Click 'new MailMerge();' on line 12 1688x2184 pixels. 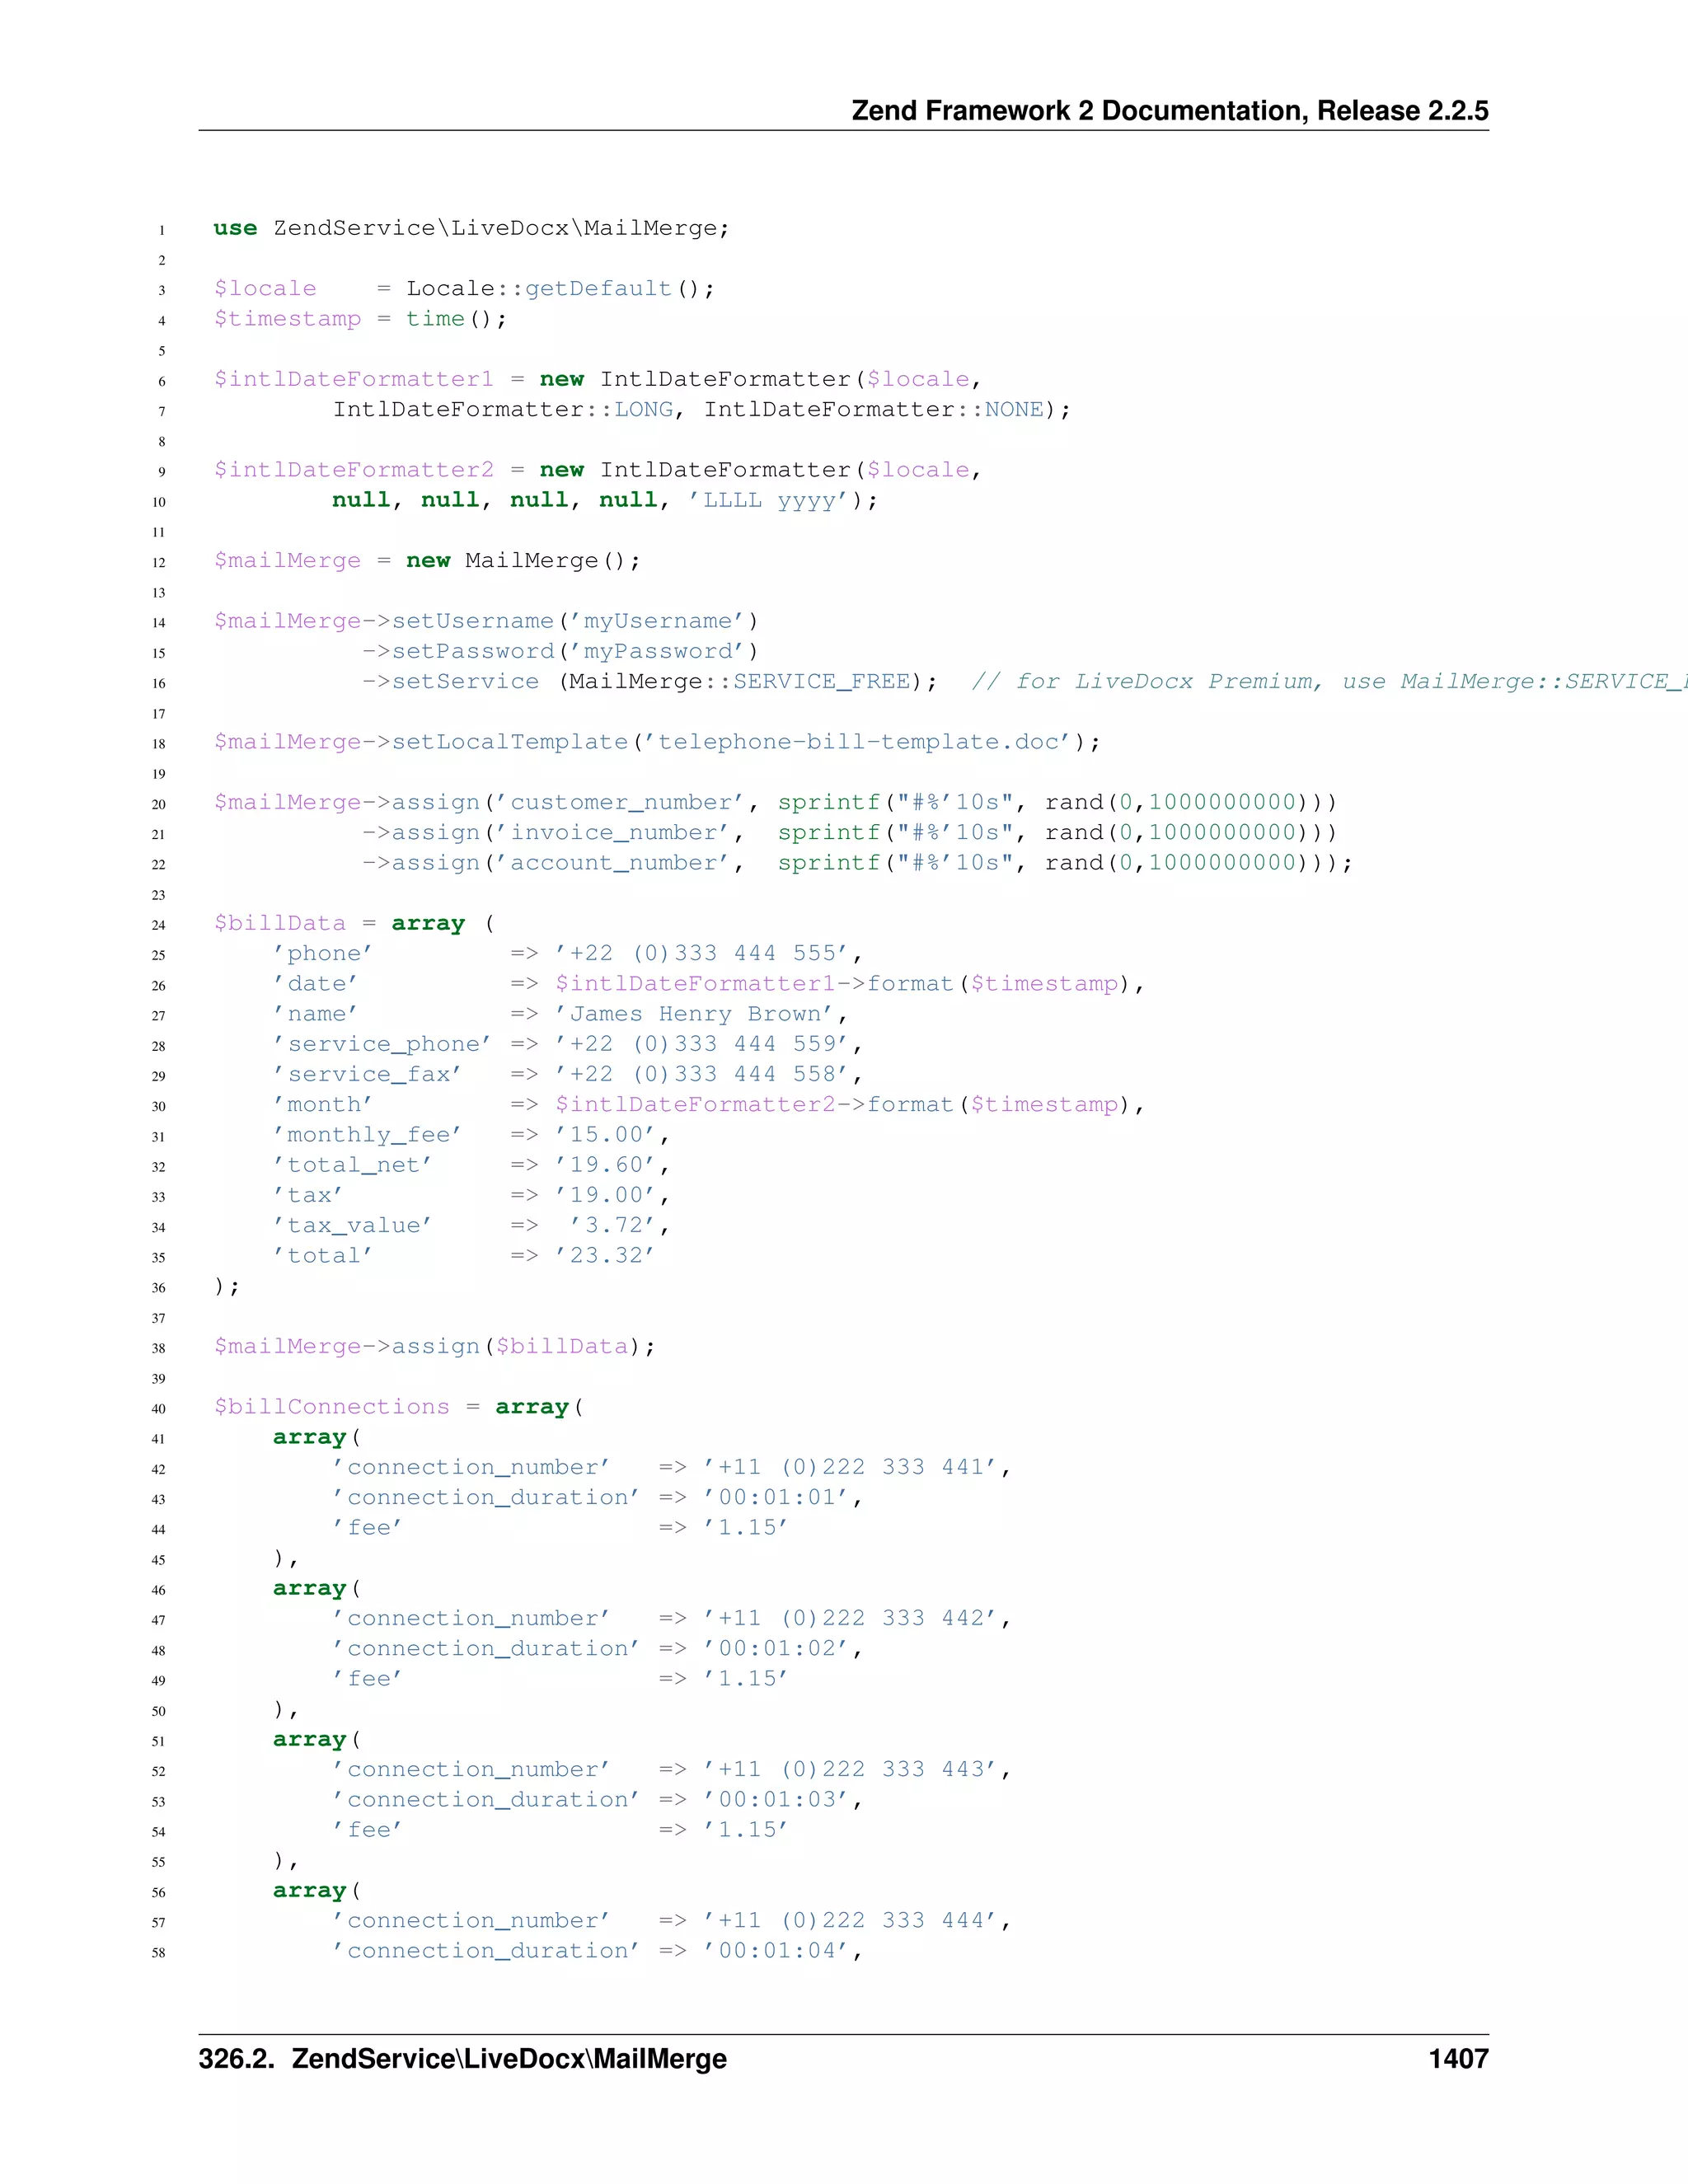pos(523,560)
